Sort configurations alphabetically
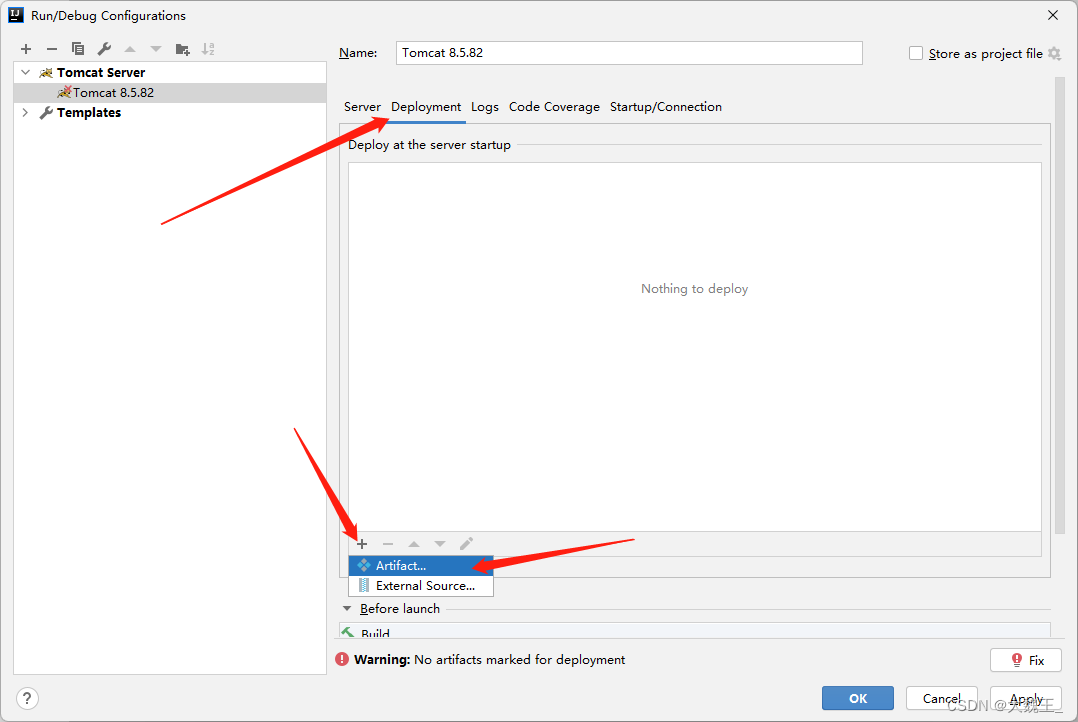Viewport: 1078px width, 722px height. 208,49
